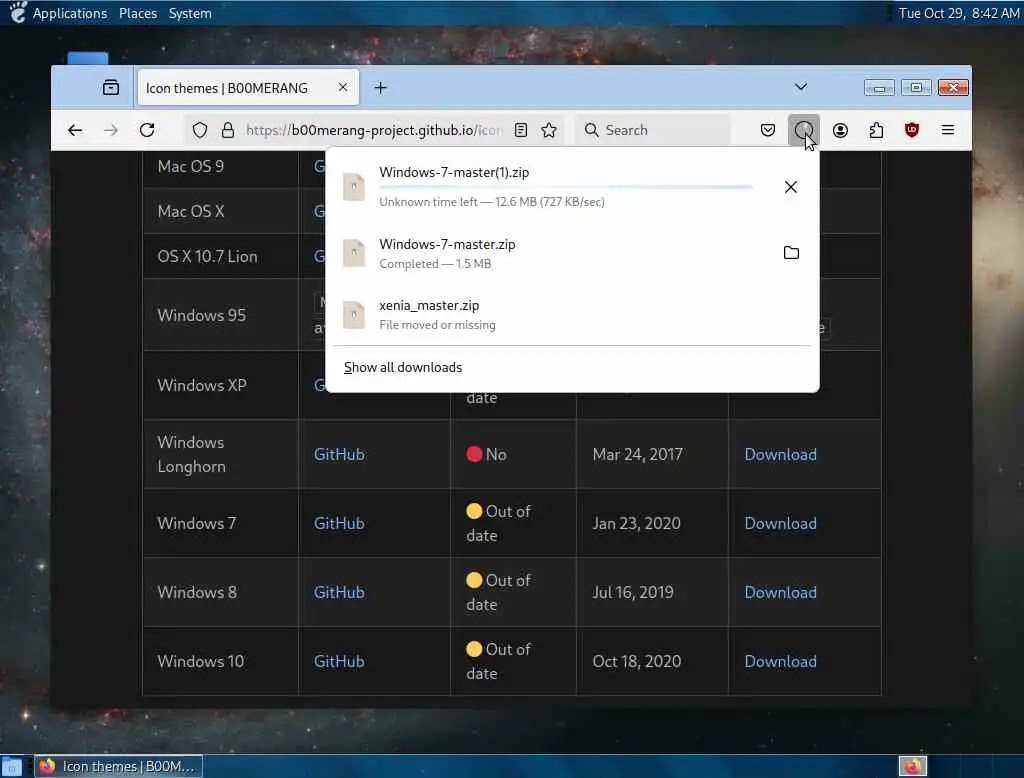
Task: Click the download progress bar of Windows-7-master(1).zip
Action: [566, 187]
